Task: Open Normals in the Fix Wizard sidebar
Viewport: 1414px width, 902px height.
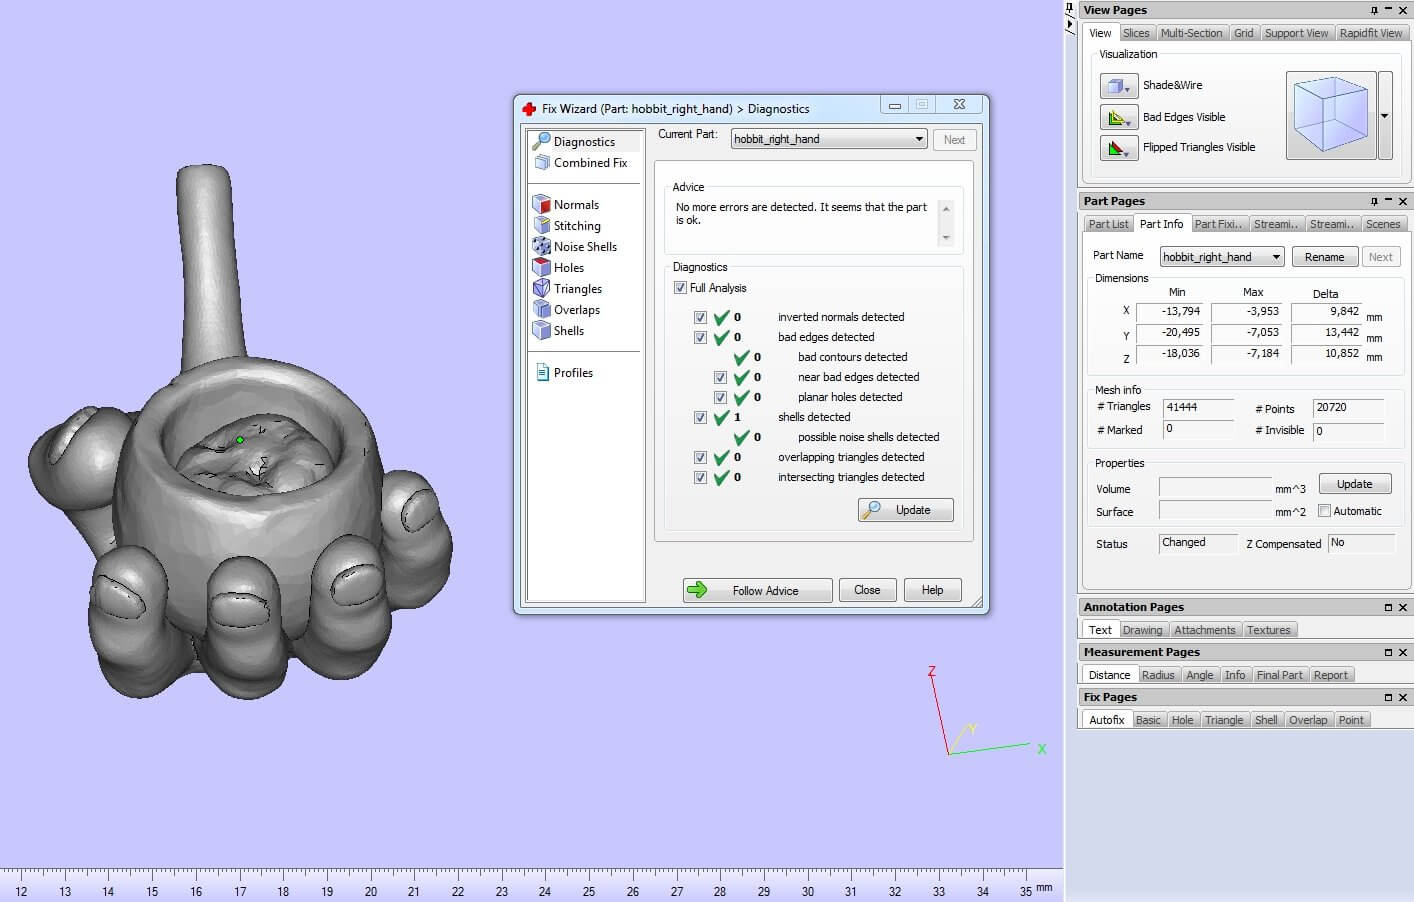Action: (576, 205)
